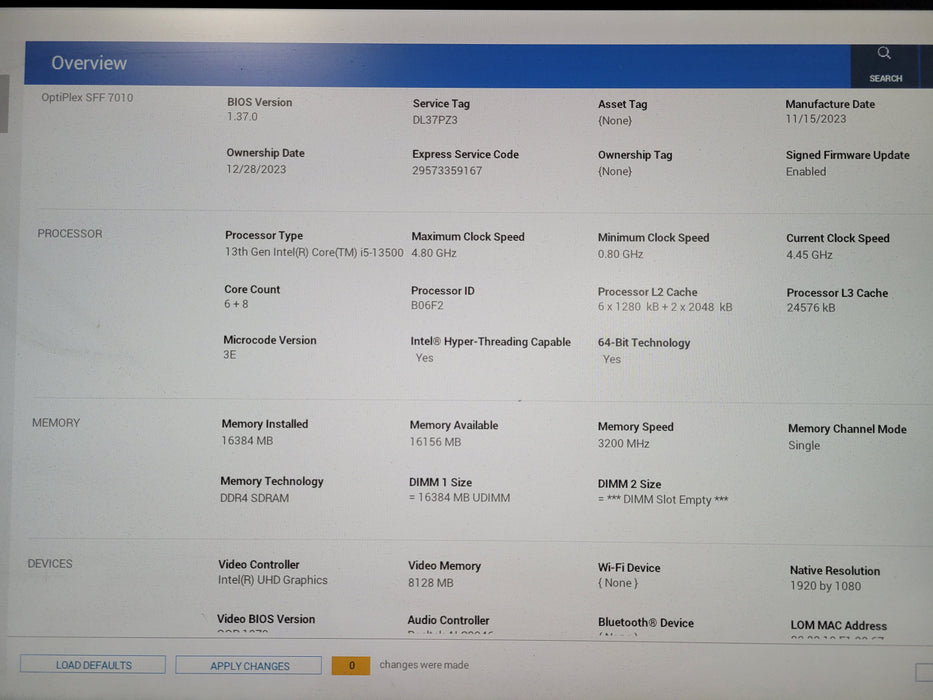Click the DIMM Slot Empty text

tap(663, 499)
